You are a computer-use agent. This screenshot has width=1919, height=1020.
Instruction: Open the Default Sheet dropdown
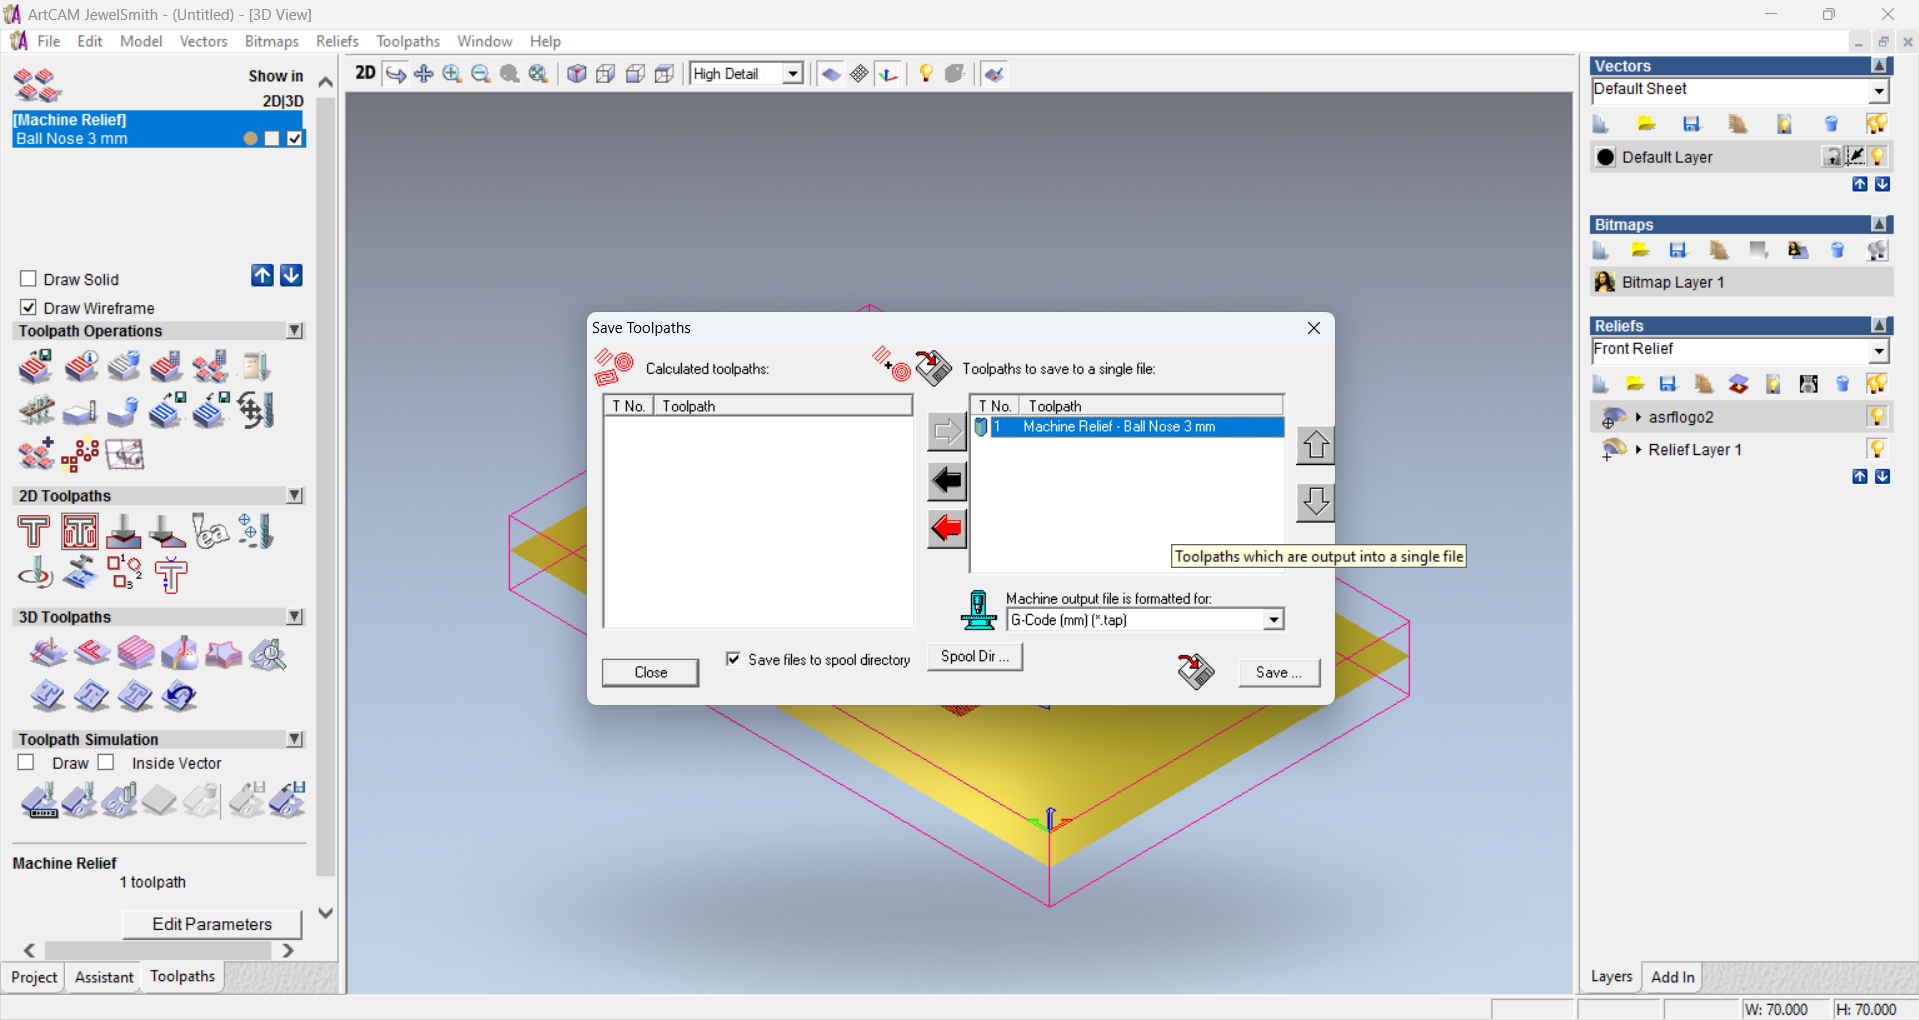click(x=1879, y=90)
